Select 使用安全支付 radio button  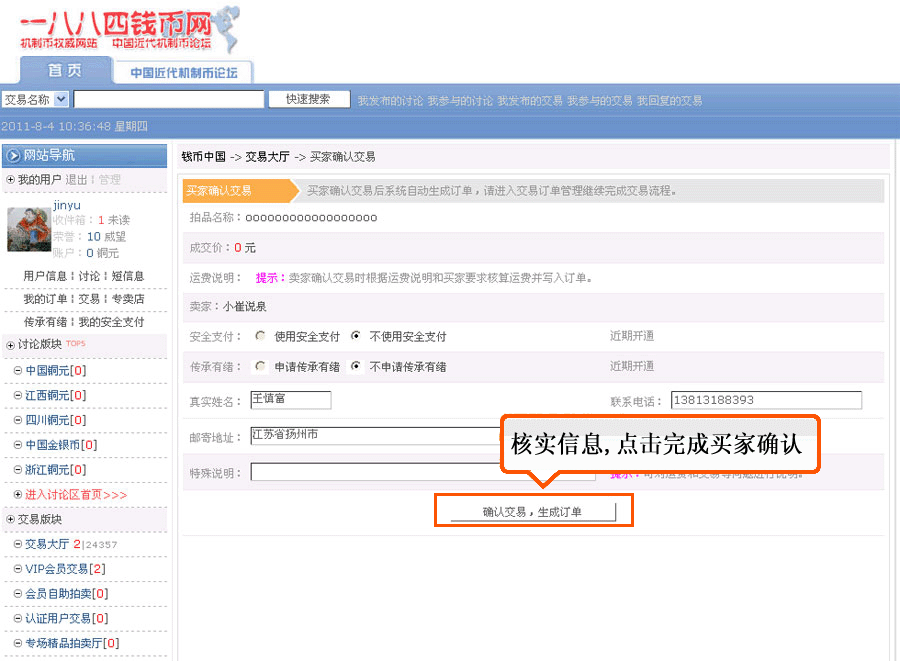(261, 336)
